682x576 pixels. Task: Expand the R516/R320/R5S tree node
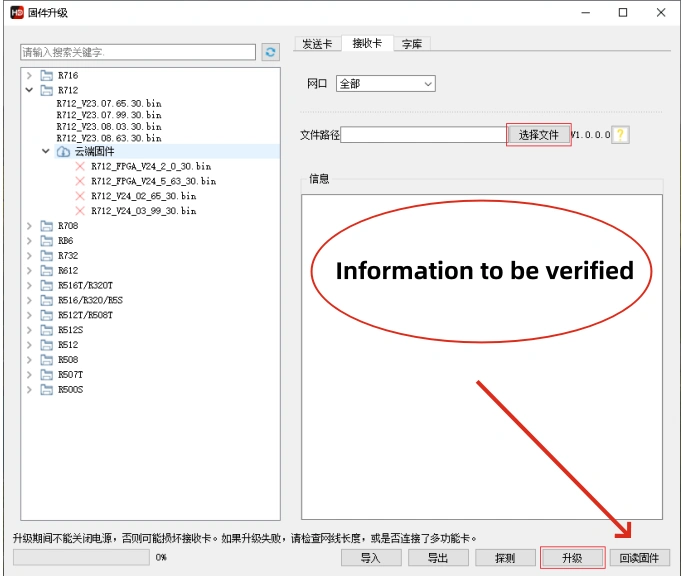[x=29, y=300]
